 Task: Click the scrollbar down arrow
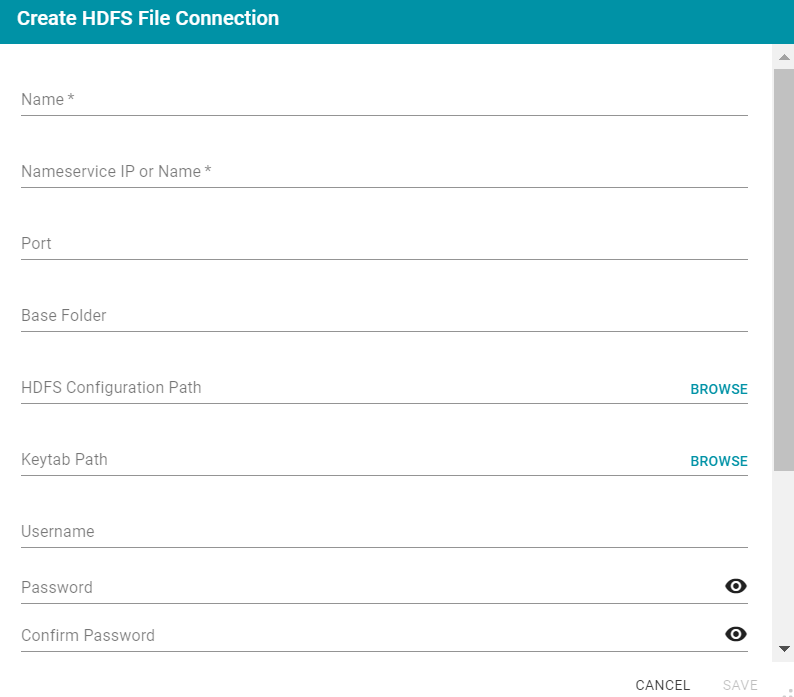tap(784, 649)
